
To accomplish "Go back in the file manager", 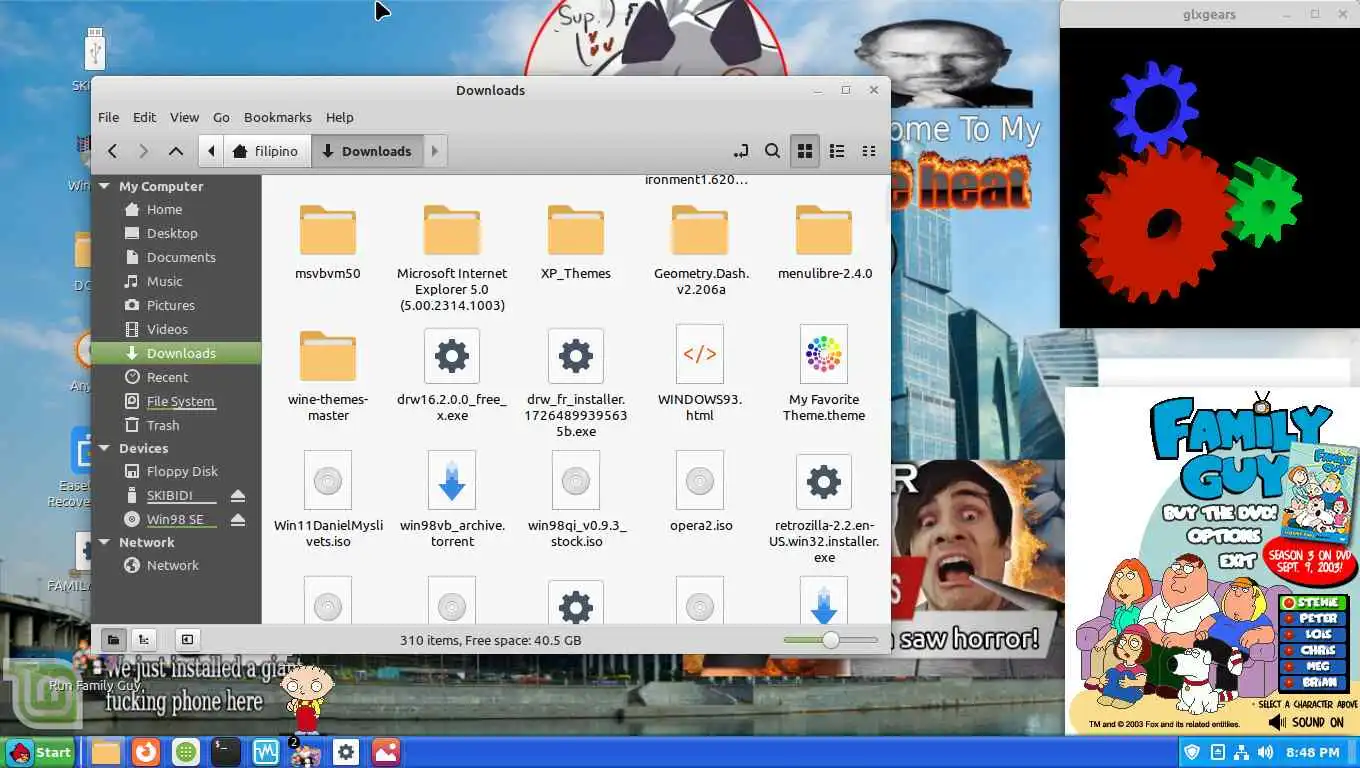I will coord(112,151).
